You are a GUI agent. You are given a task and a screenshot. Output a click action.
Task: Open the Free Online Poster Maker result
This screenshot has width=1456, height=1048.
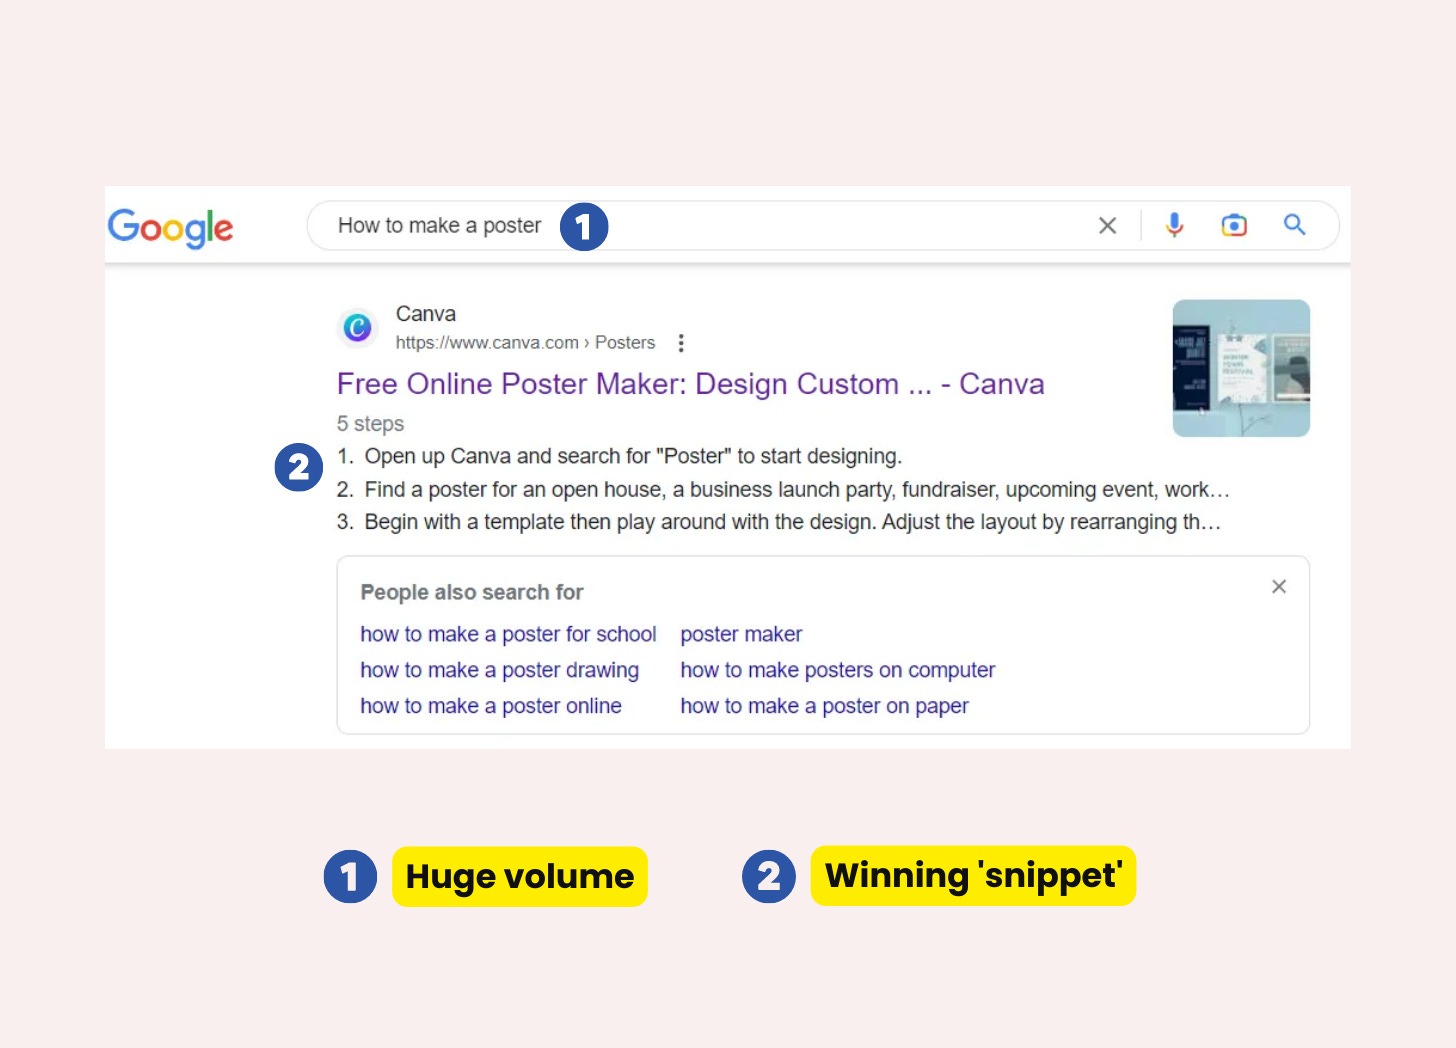[x=690, y=384]
